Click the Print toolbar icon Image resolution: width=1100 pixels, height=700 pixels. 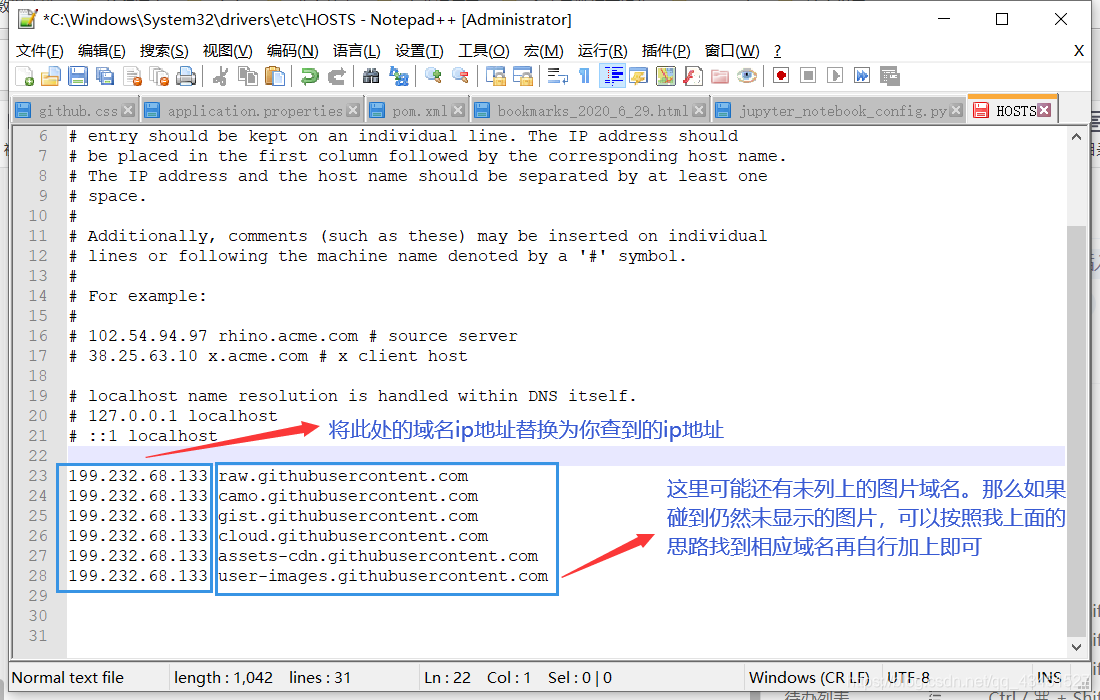click(186, 76)
